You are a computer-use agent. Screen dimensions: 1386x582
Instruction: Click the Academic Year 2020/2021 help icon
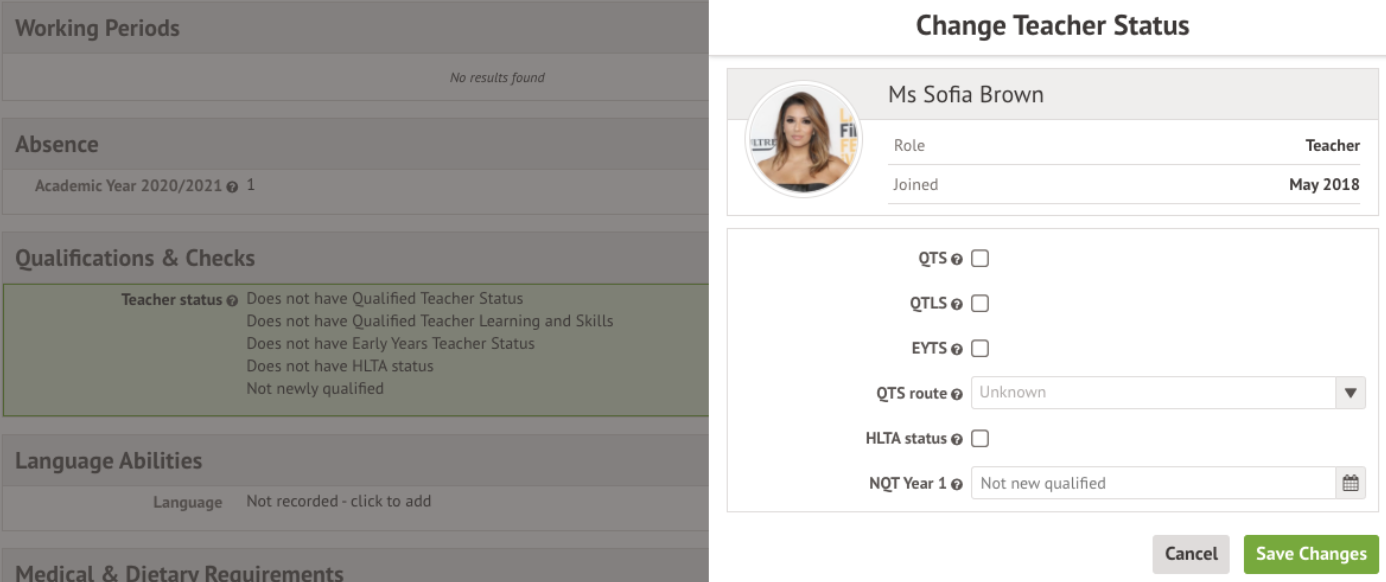click(233, 187)
